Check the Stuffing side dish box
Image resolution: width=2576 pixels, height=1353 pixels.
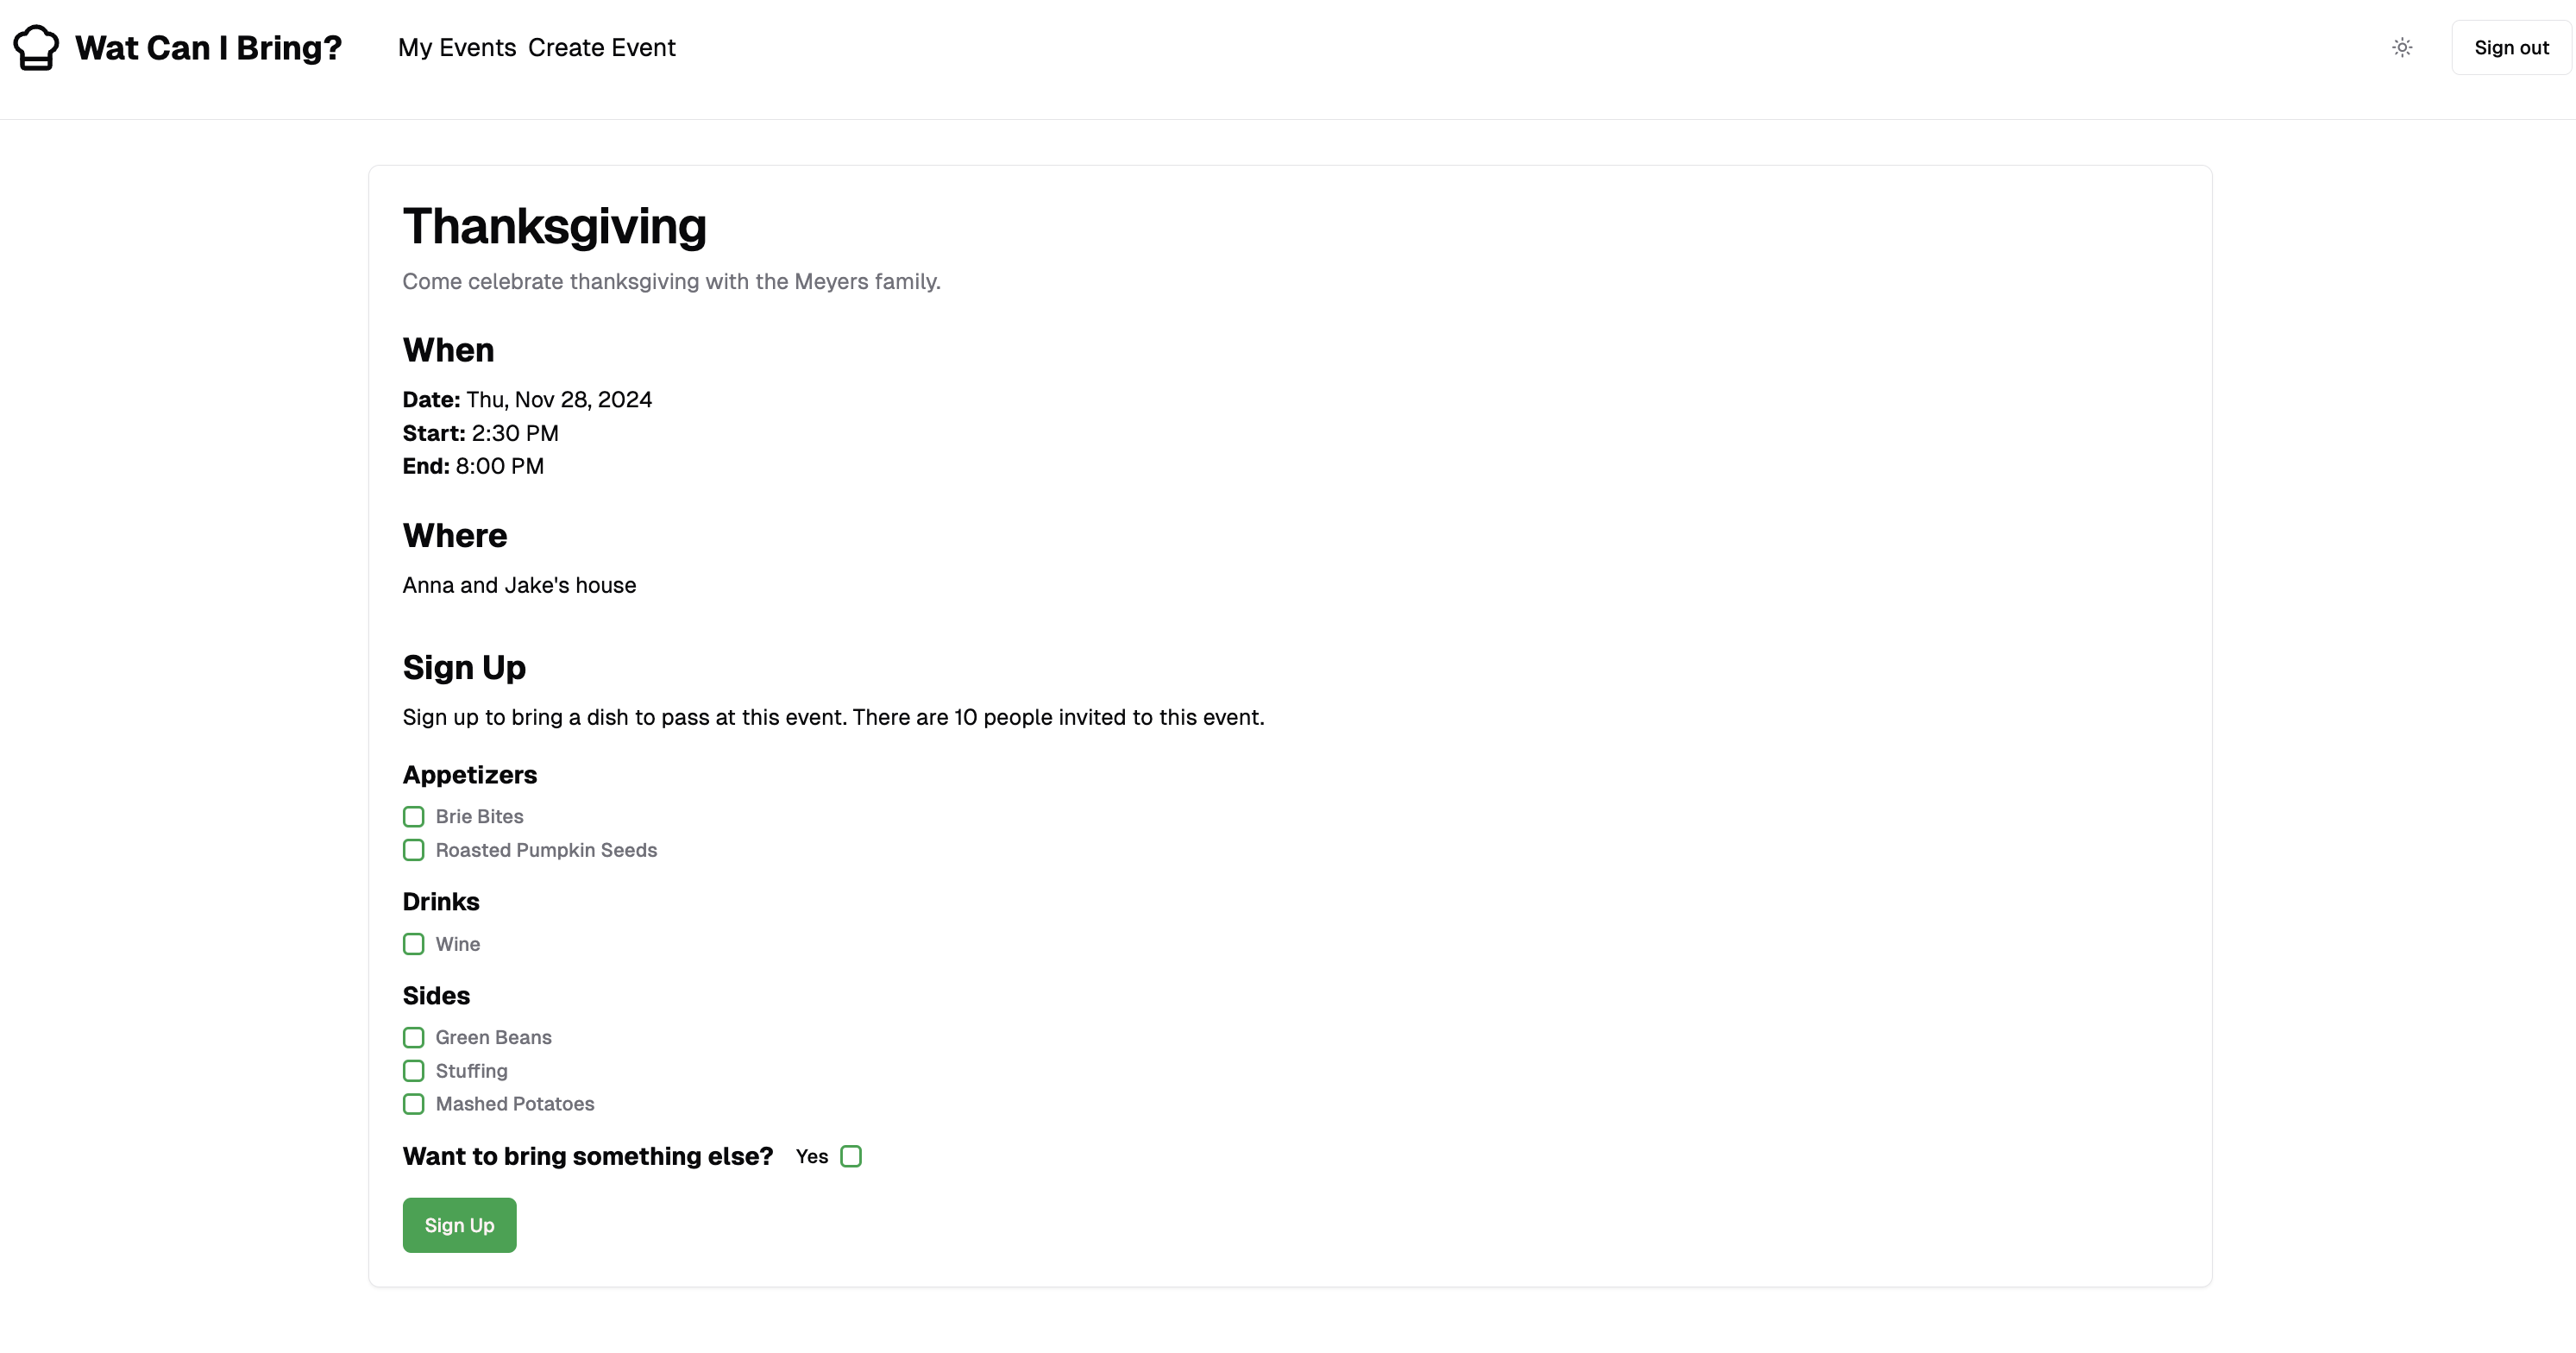pos(413,1071)
